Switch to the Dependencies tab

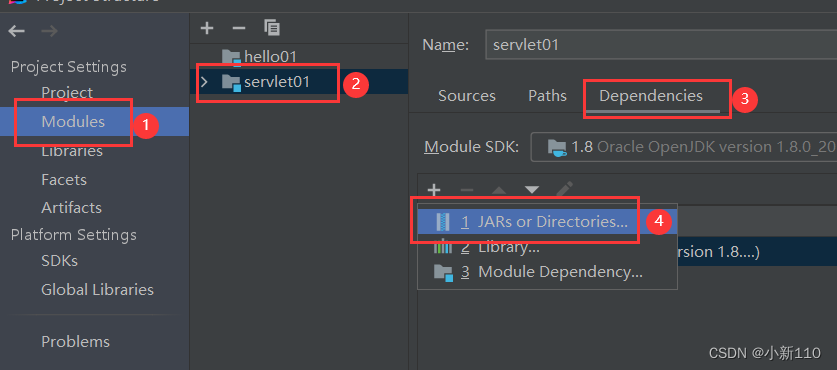click(651, 96)
